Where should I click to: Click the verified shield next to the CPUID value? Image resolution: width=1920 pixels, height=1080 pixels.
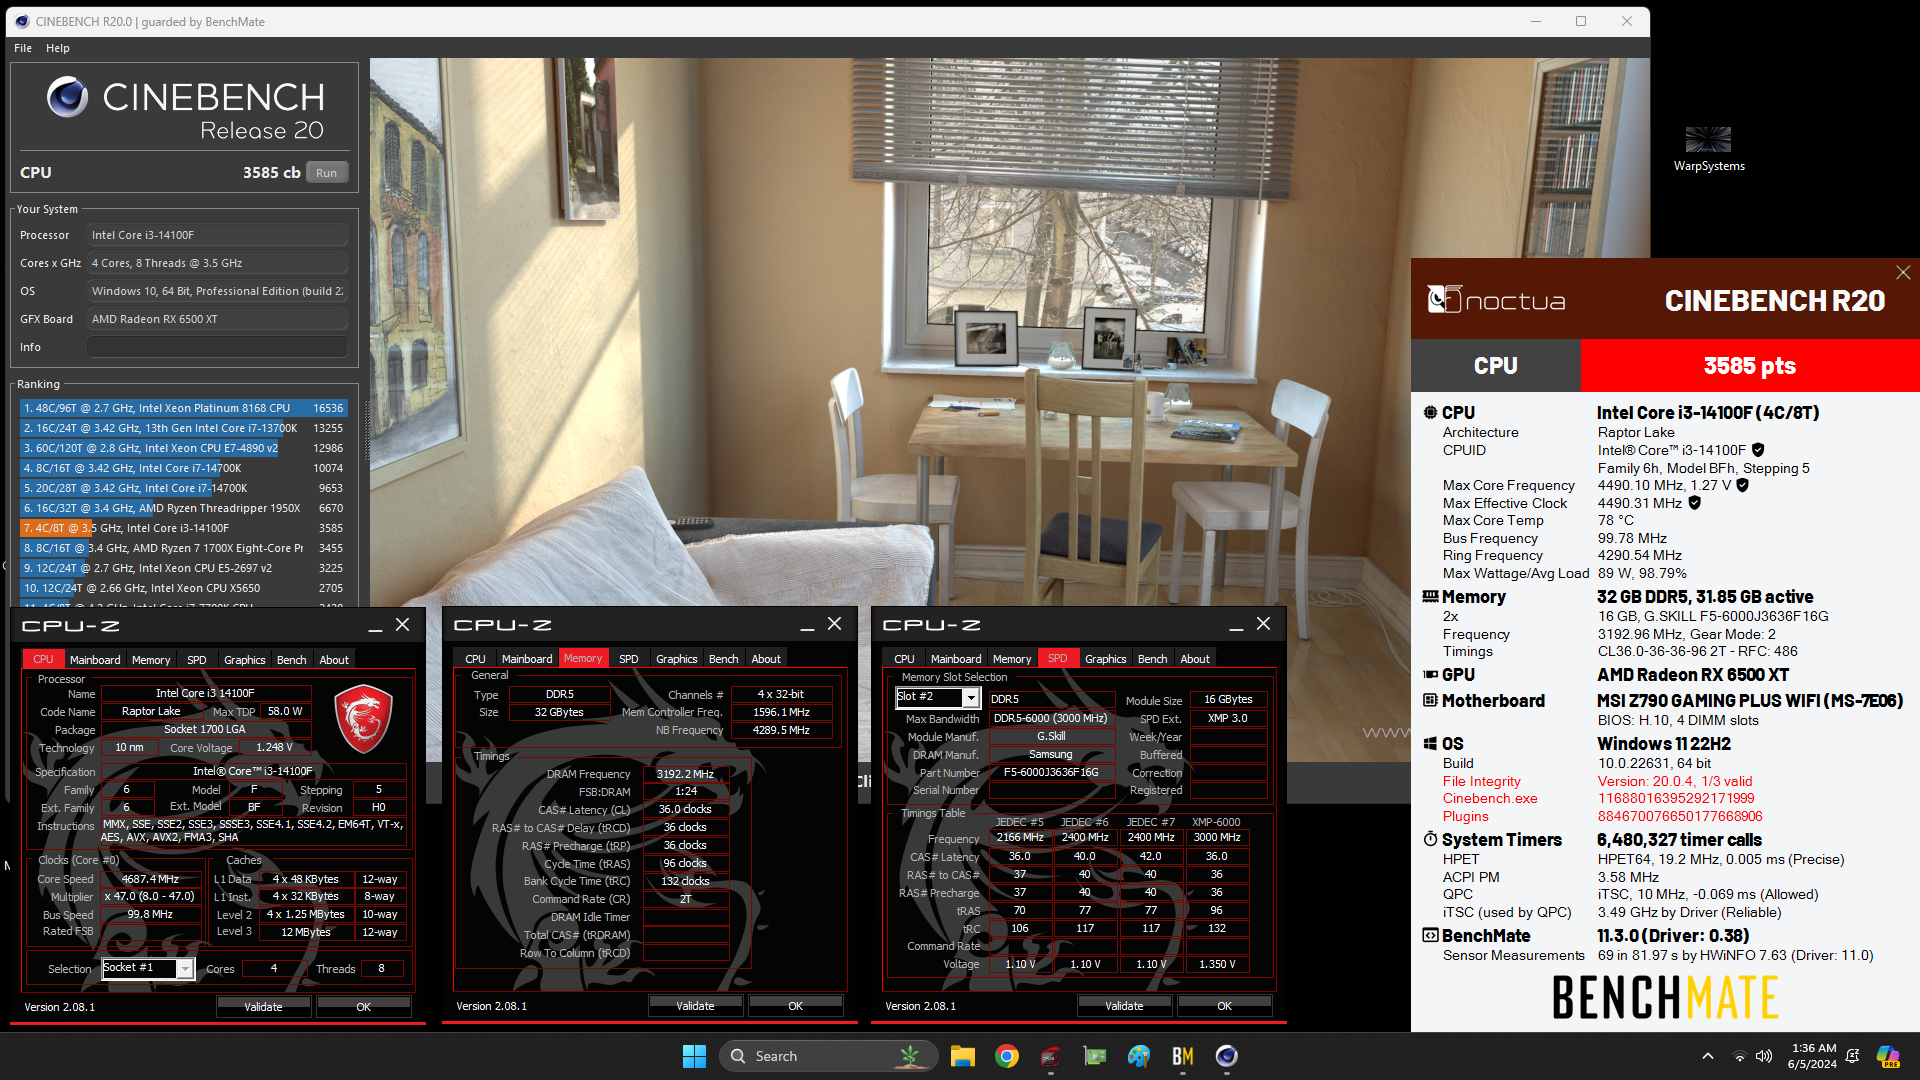point(1758,450)
